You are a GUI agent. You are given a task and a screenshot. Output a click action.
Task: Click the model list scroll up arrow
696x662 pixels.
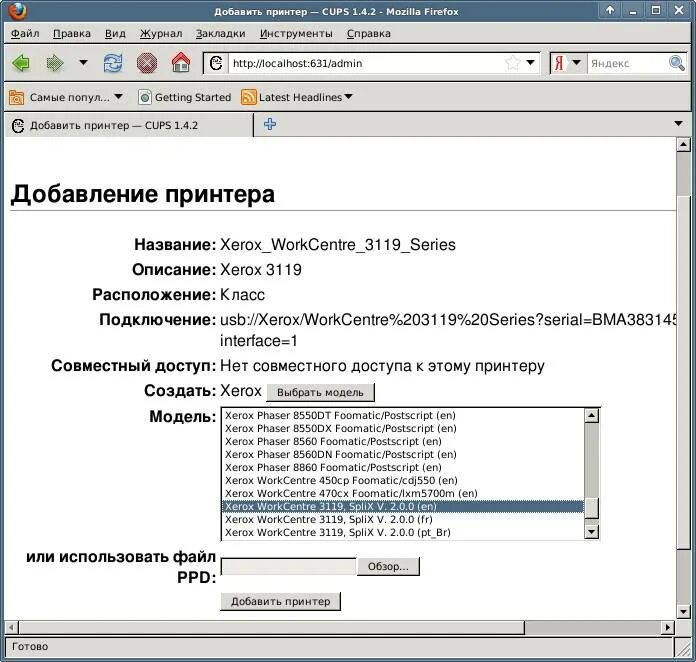[x=591, y=416]
